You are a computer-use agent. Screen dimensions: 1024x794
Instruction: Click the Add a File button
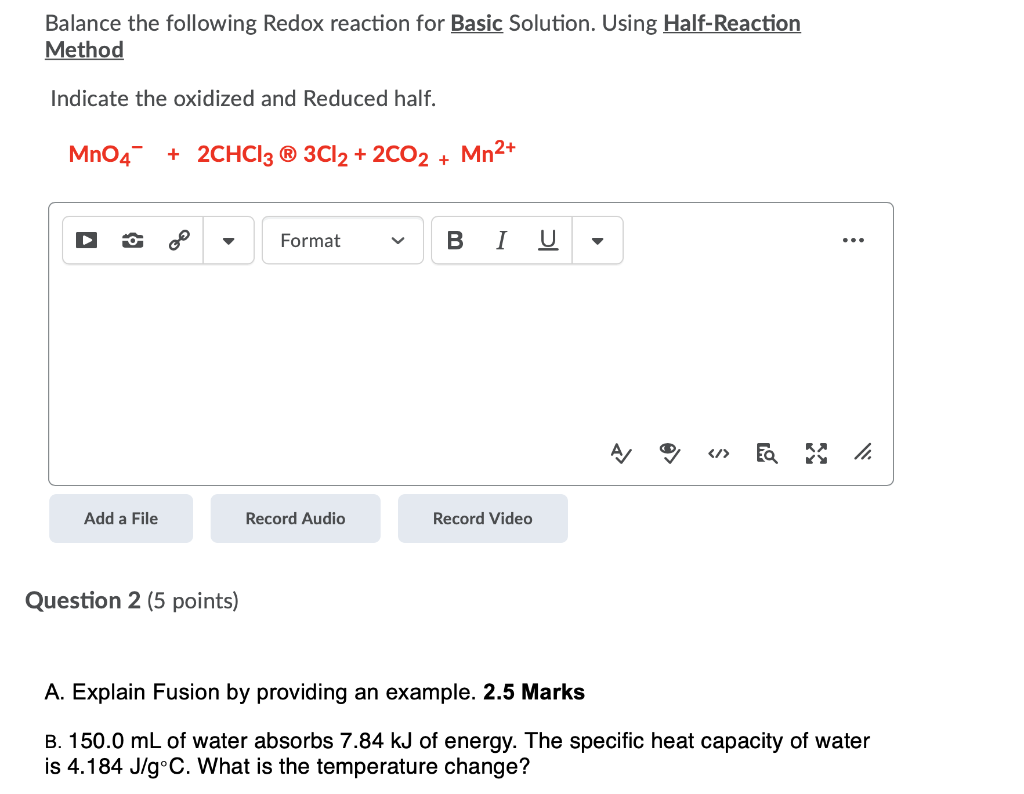(120, 518)
